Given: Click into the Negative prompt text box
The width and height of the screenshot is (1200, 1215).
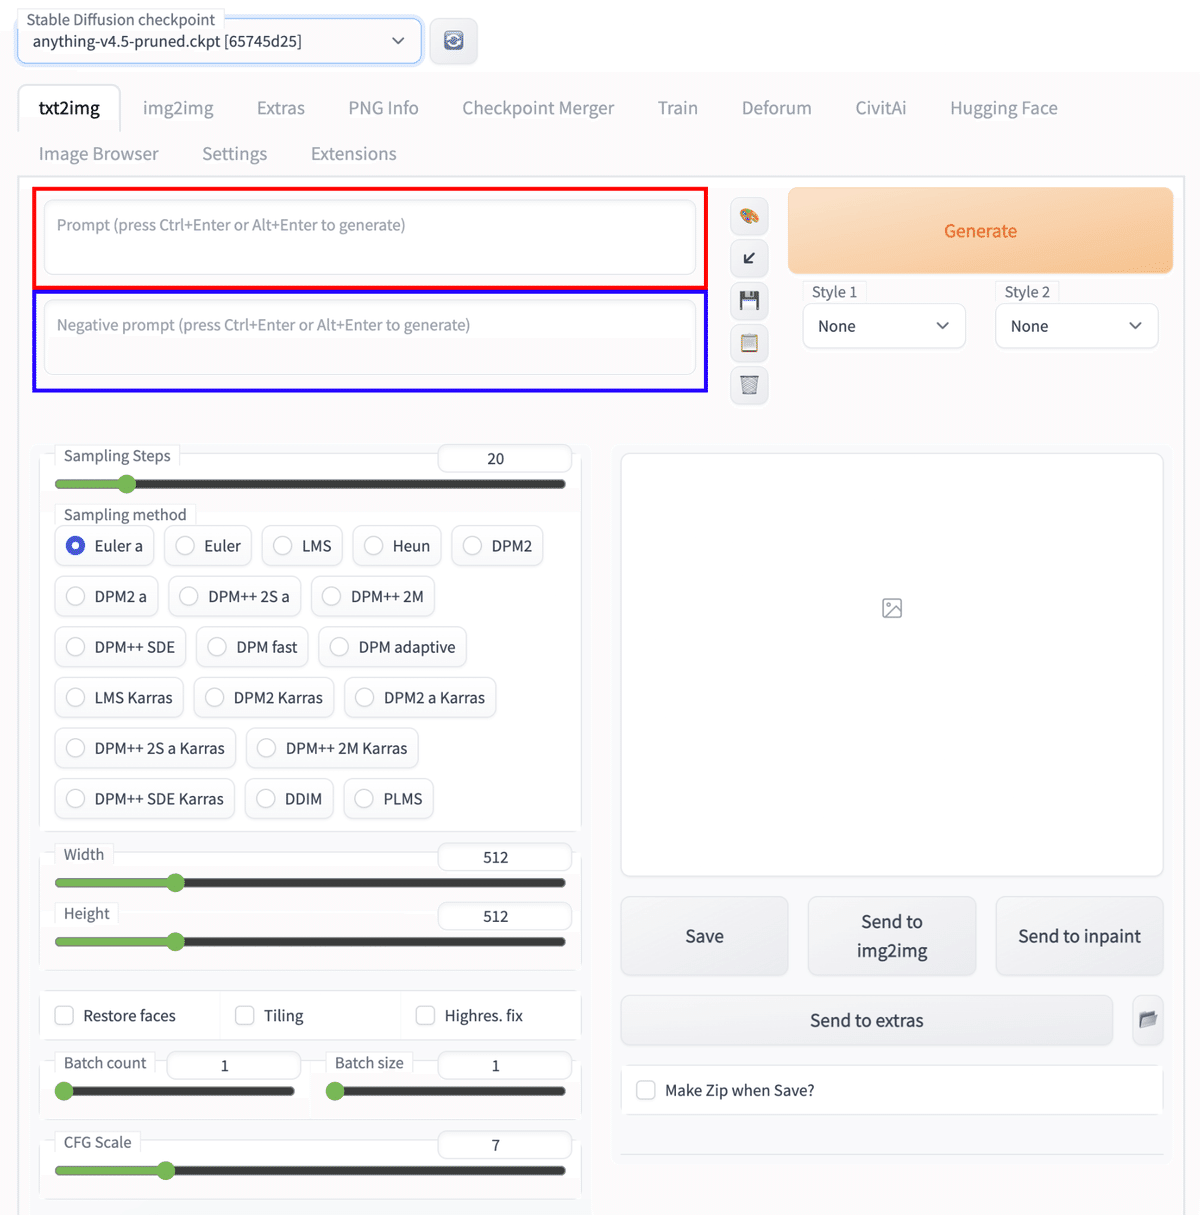Looking at the screenshot, I should 370,338.
